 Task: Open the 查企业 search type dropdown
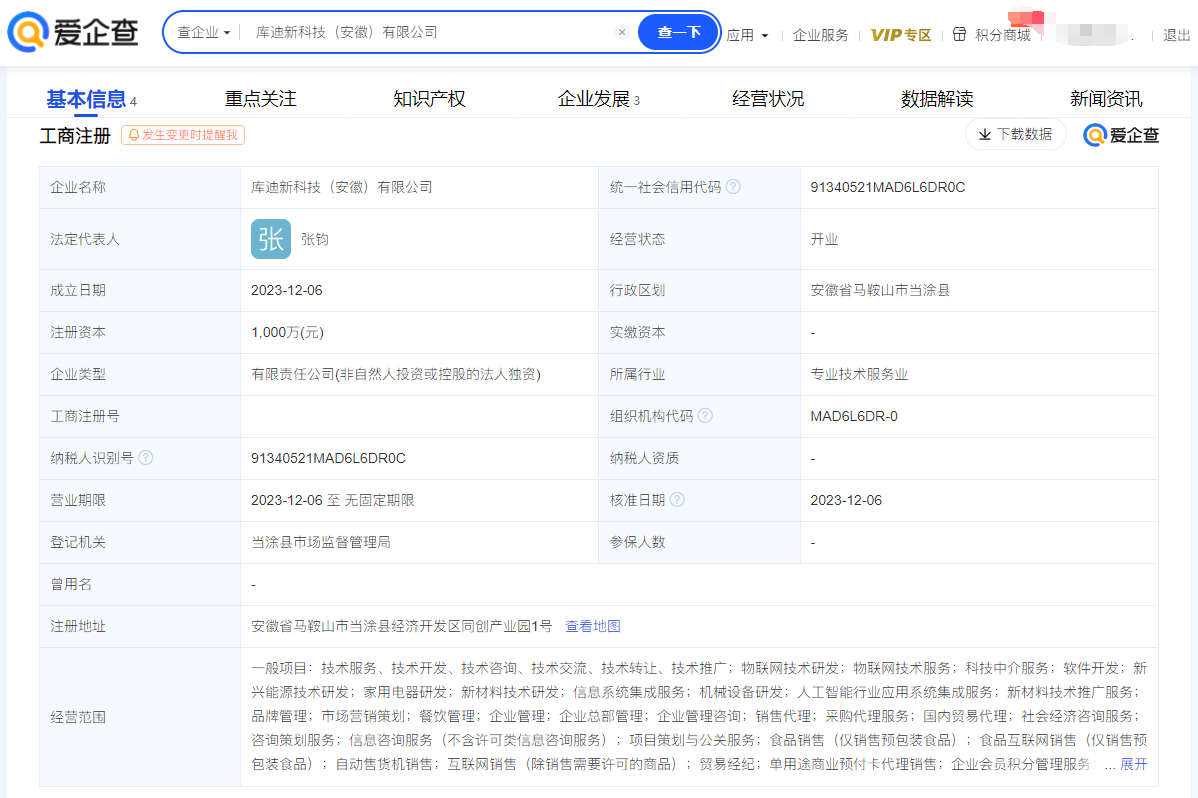pos(203,32)
